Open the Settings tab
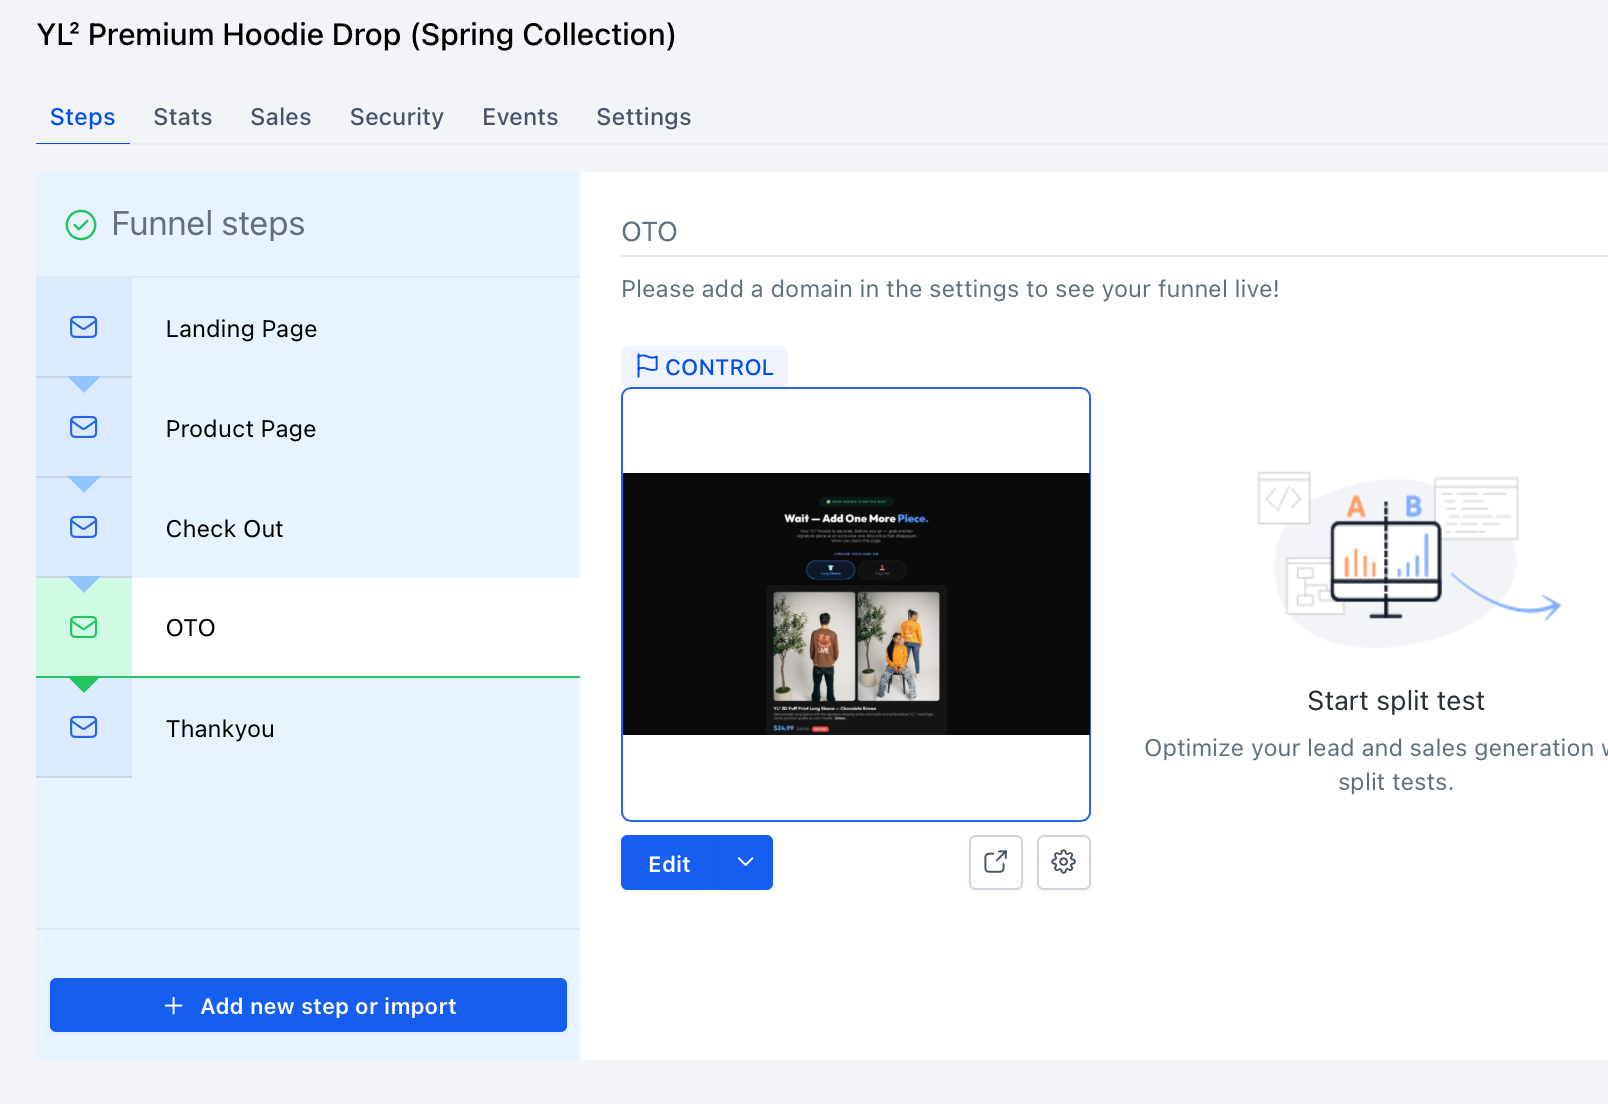Viewport: 1608px width, 1104px height. click(644, 117)
